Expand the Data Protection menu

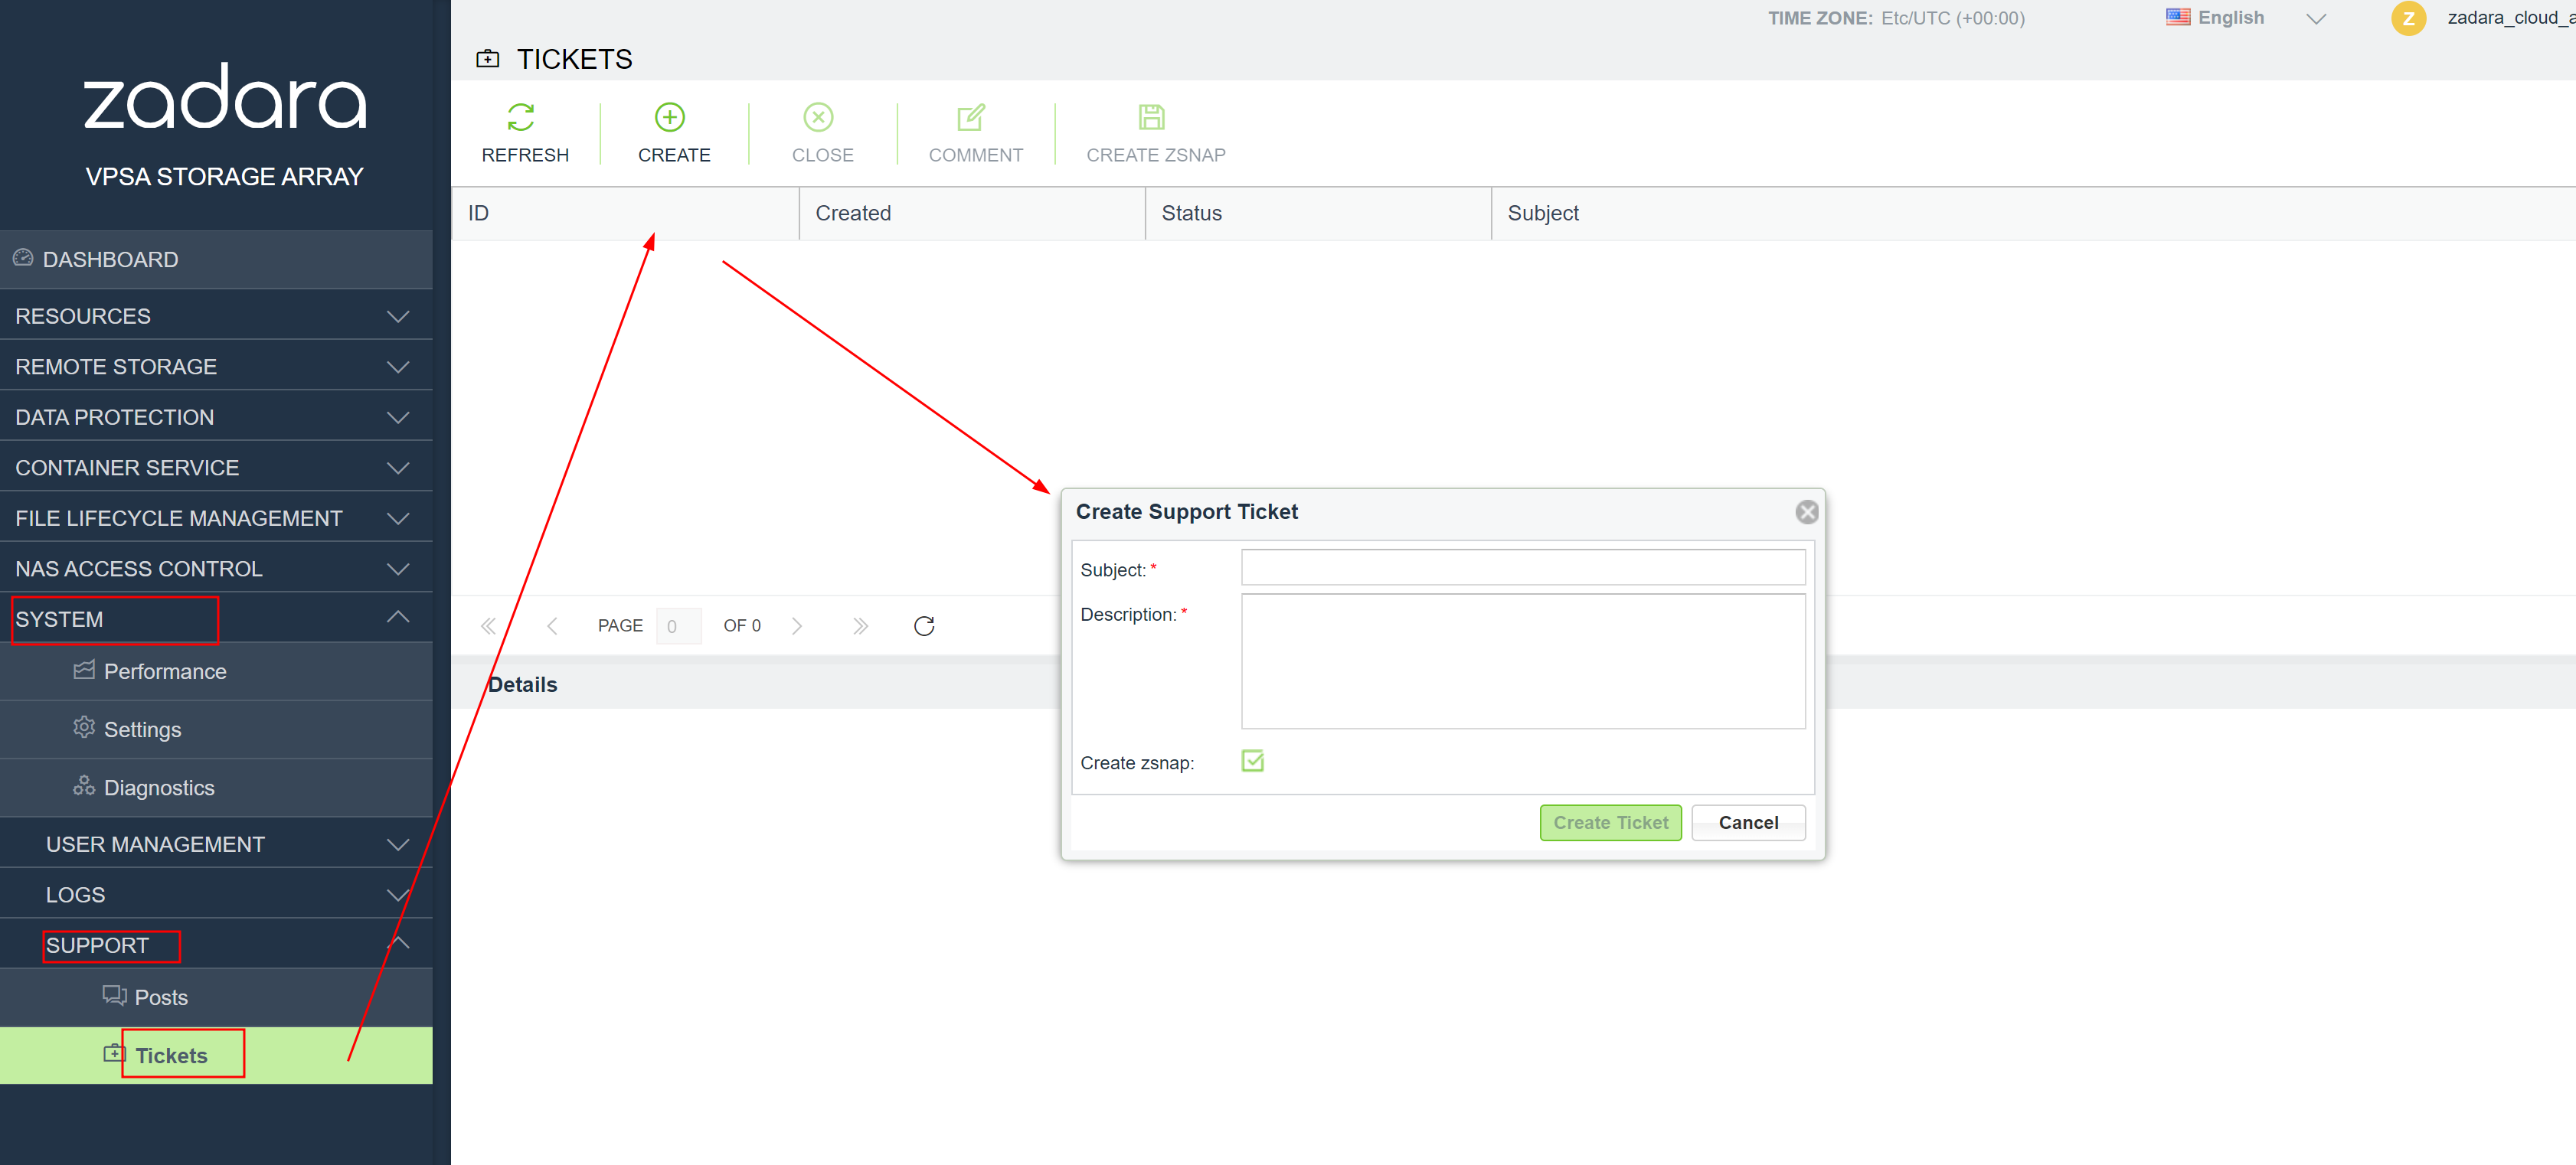[x=216, y=417]
